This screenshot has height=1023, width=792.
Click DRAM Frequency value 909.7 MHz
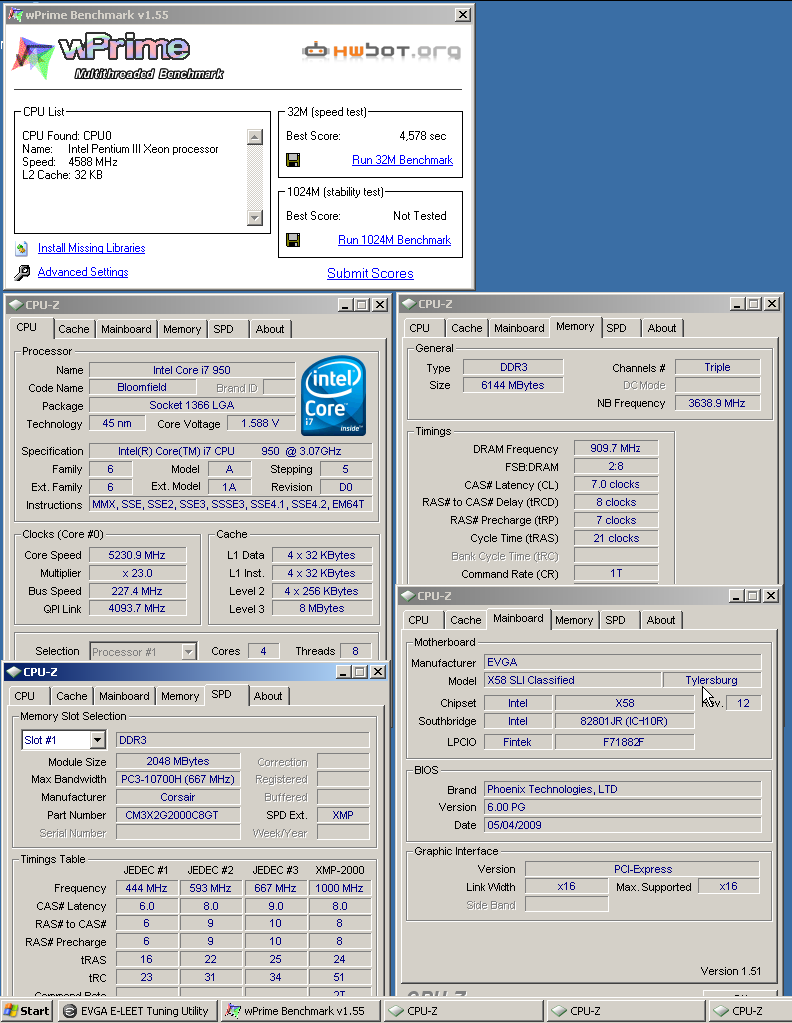615,448
